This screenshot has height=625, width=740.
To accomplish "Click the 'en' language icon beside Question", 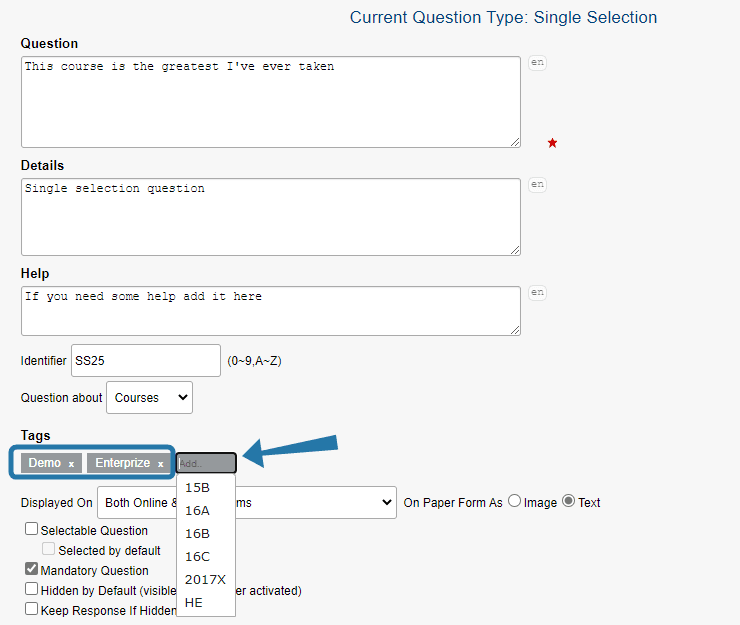I will (x=537, y=62).
